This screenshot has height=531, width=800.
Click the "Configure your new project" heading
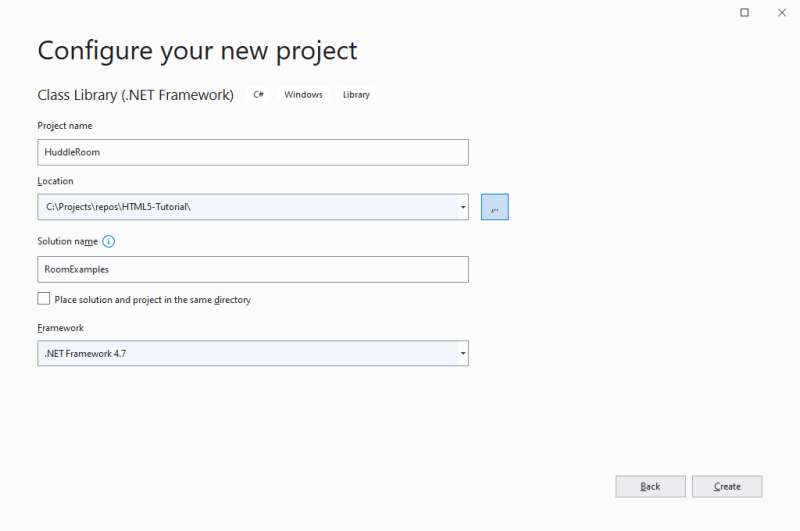[197, 50]
